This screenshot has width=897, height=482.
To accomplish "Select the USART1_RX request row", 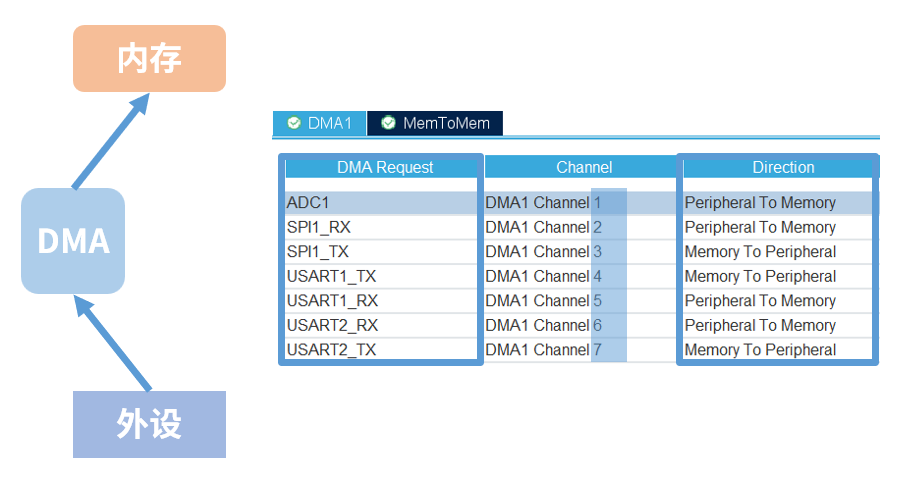I will click(x=381, y=301).
